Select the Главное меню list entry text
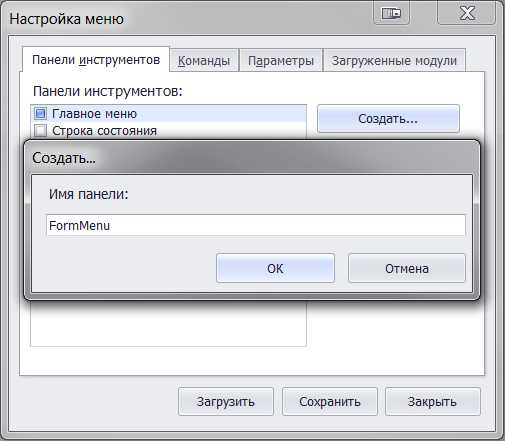 click(94, 114)
